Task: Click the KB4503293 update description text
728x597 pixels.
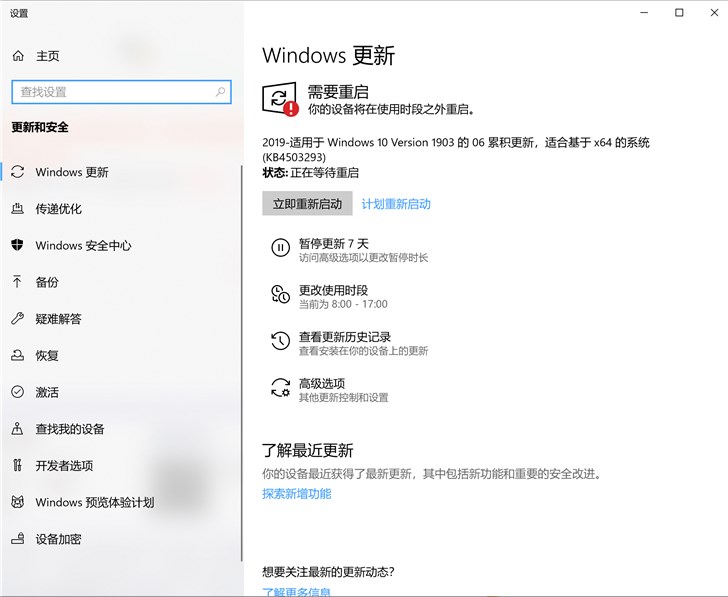Action: (456, 149)
